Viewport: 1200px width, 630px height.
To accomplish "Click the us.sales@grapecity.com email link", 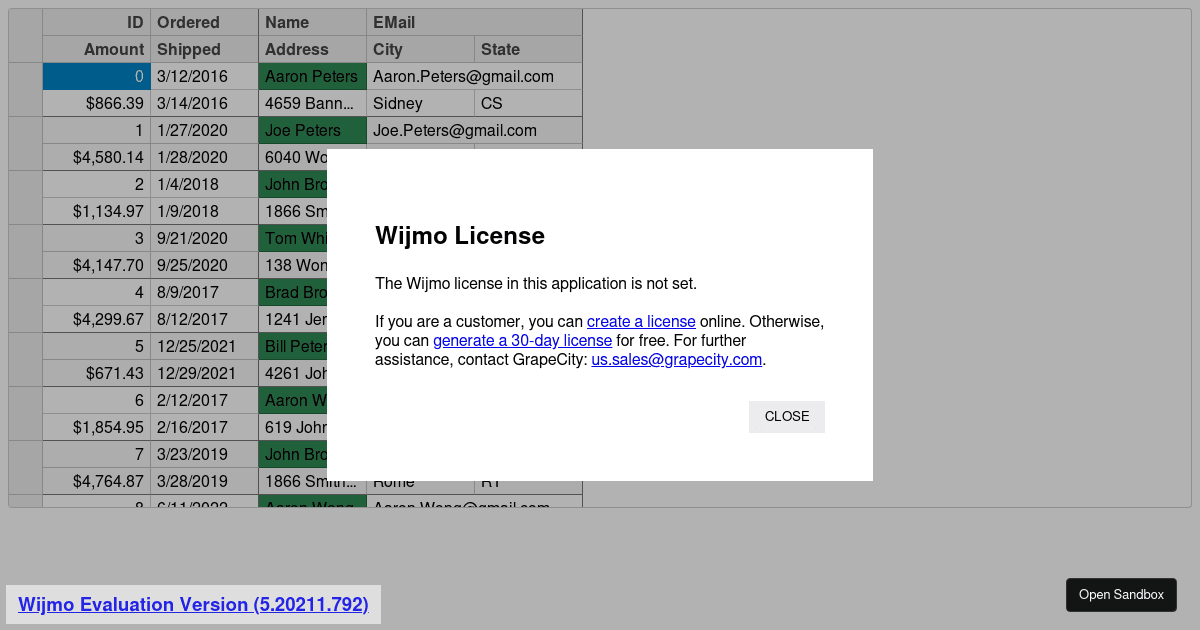I will (x=676, y=359).
